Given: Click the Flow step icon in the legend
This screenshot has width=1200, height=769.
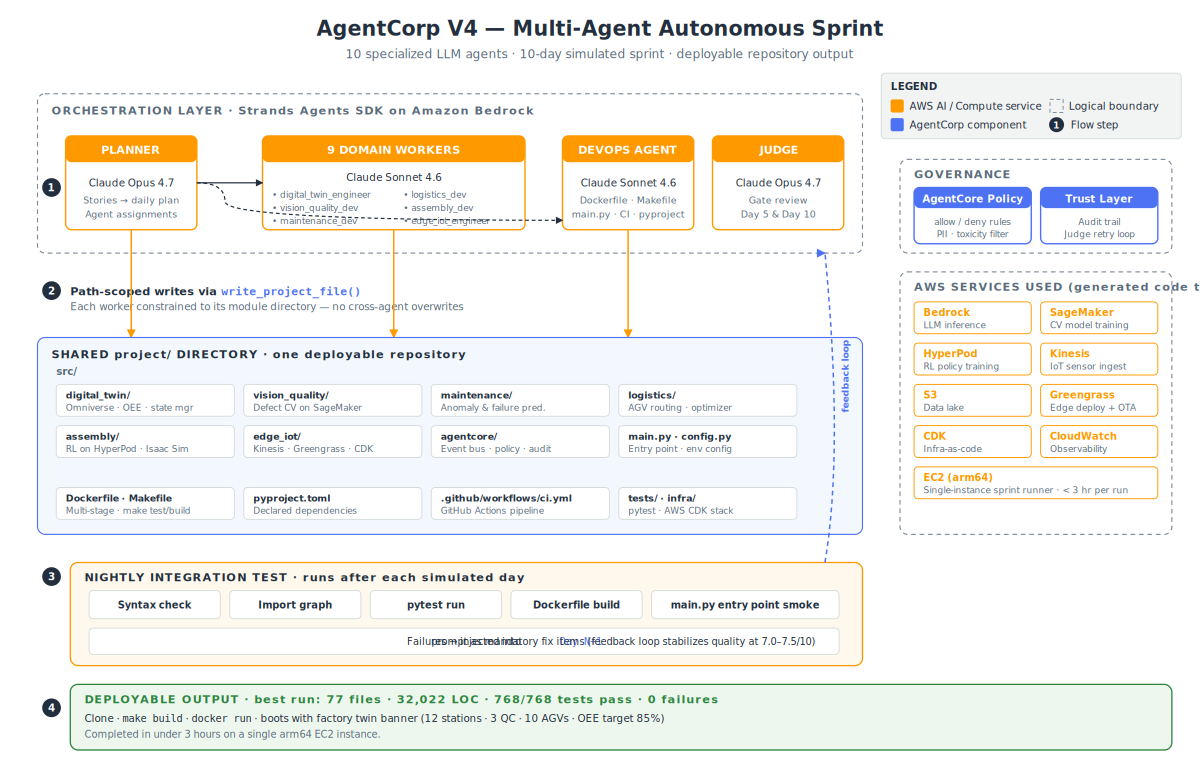Looking at the screenshot, I should click(x=1056, y=125).
